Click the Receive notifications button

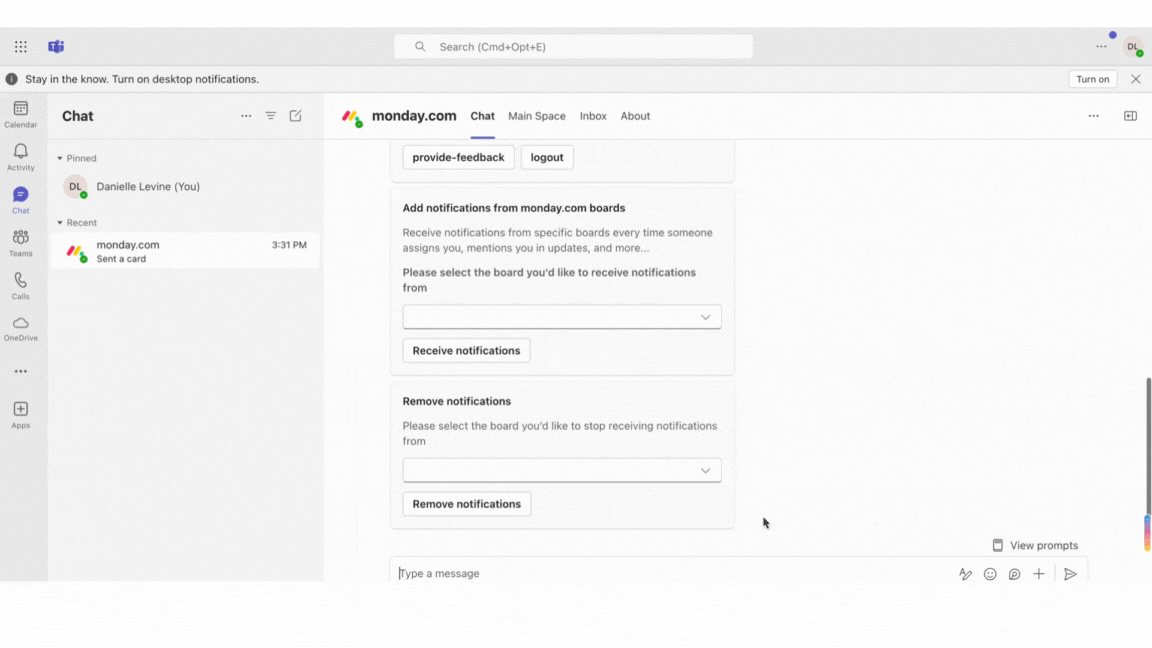coord(467,350)
